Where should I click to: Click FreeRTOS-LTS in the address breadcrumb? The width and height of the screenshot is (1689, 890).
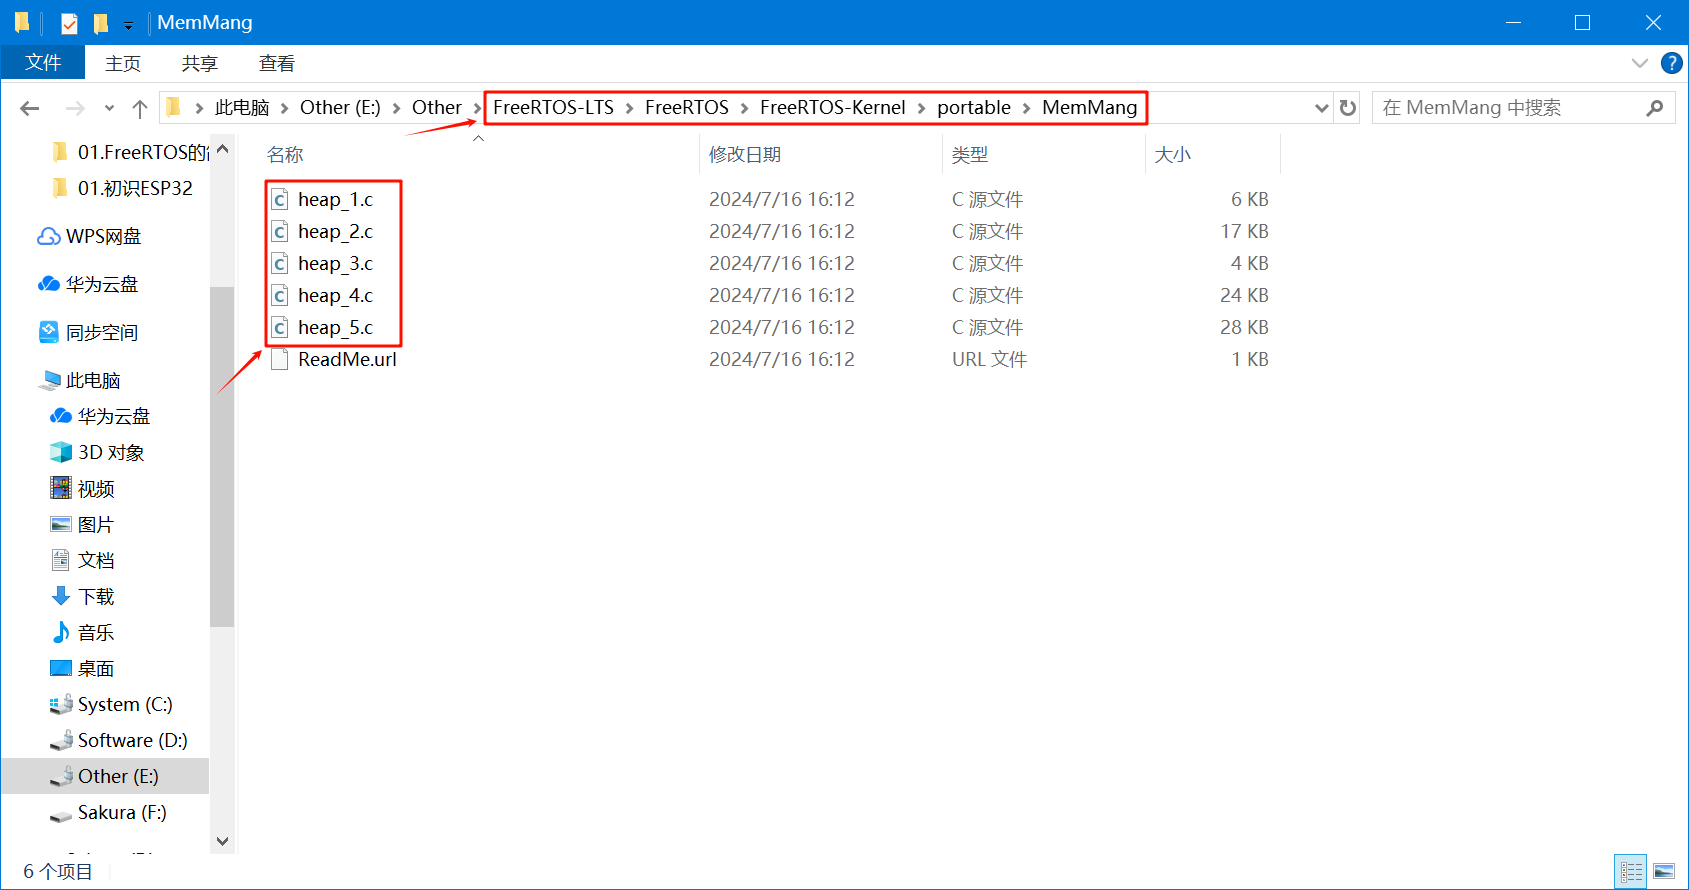coord(553,107)
